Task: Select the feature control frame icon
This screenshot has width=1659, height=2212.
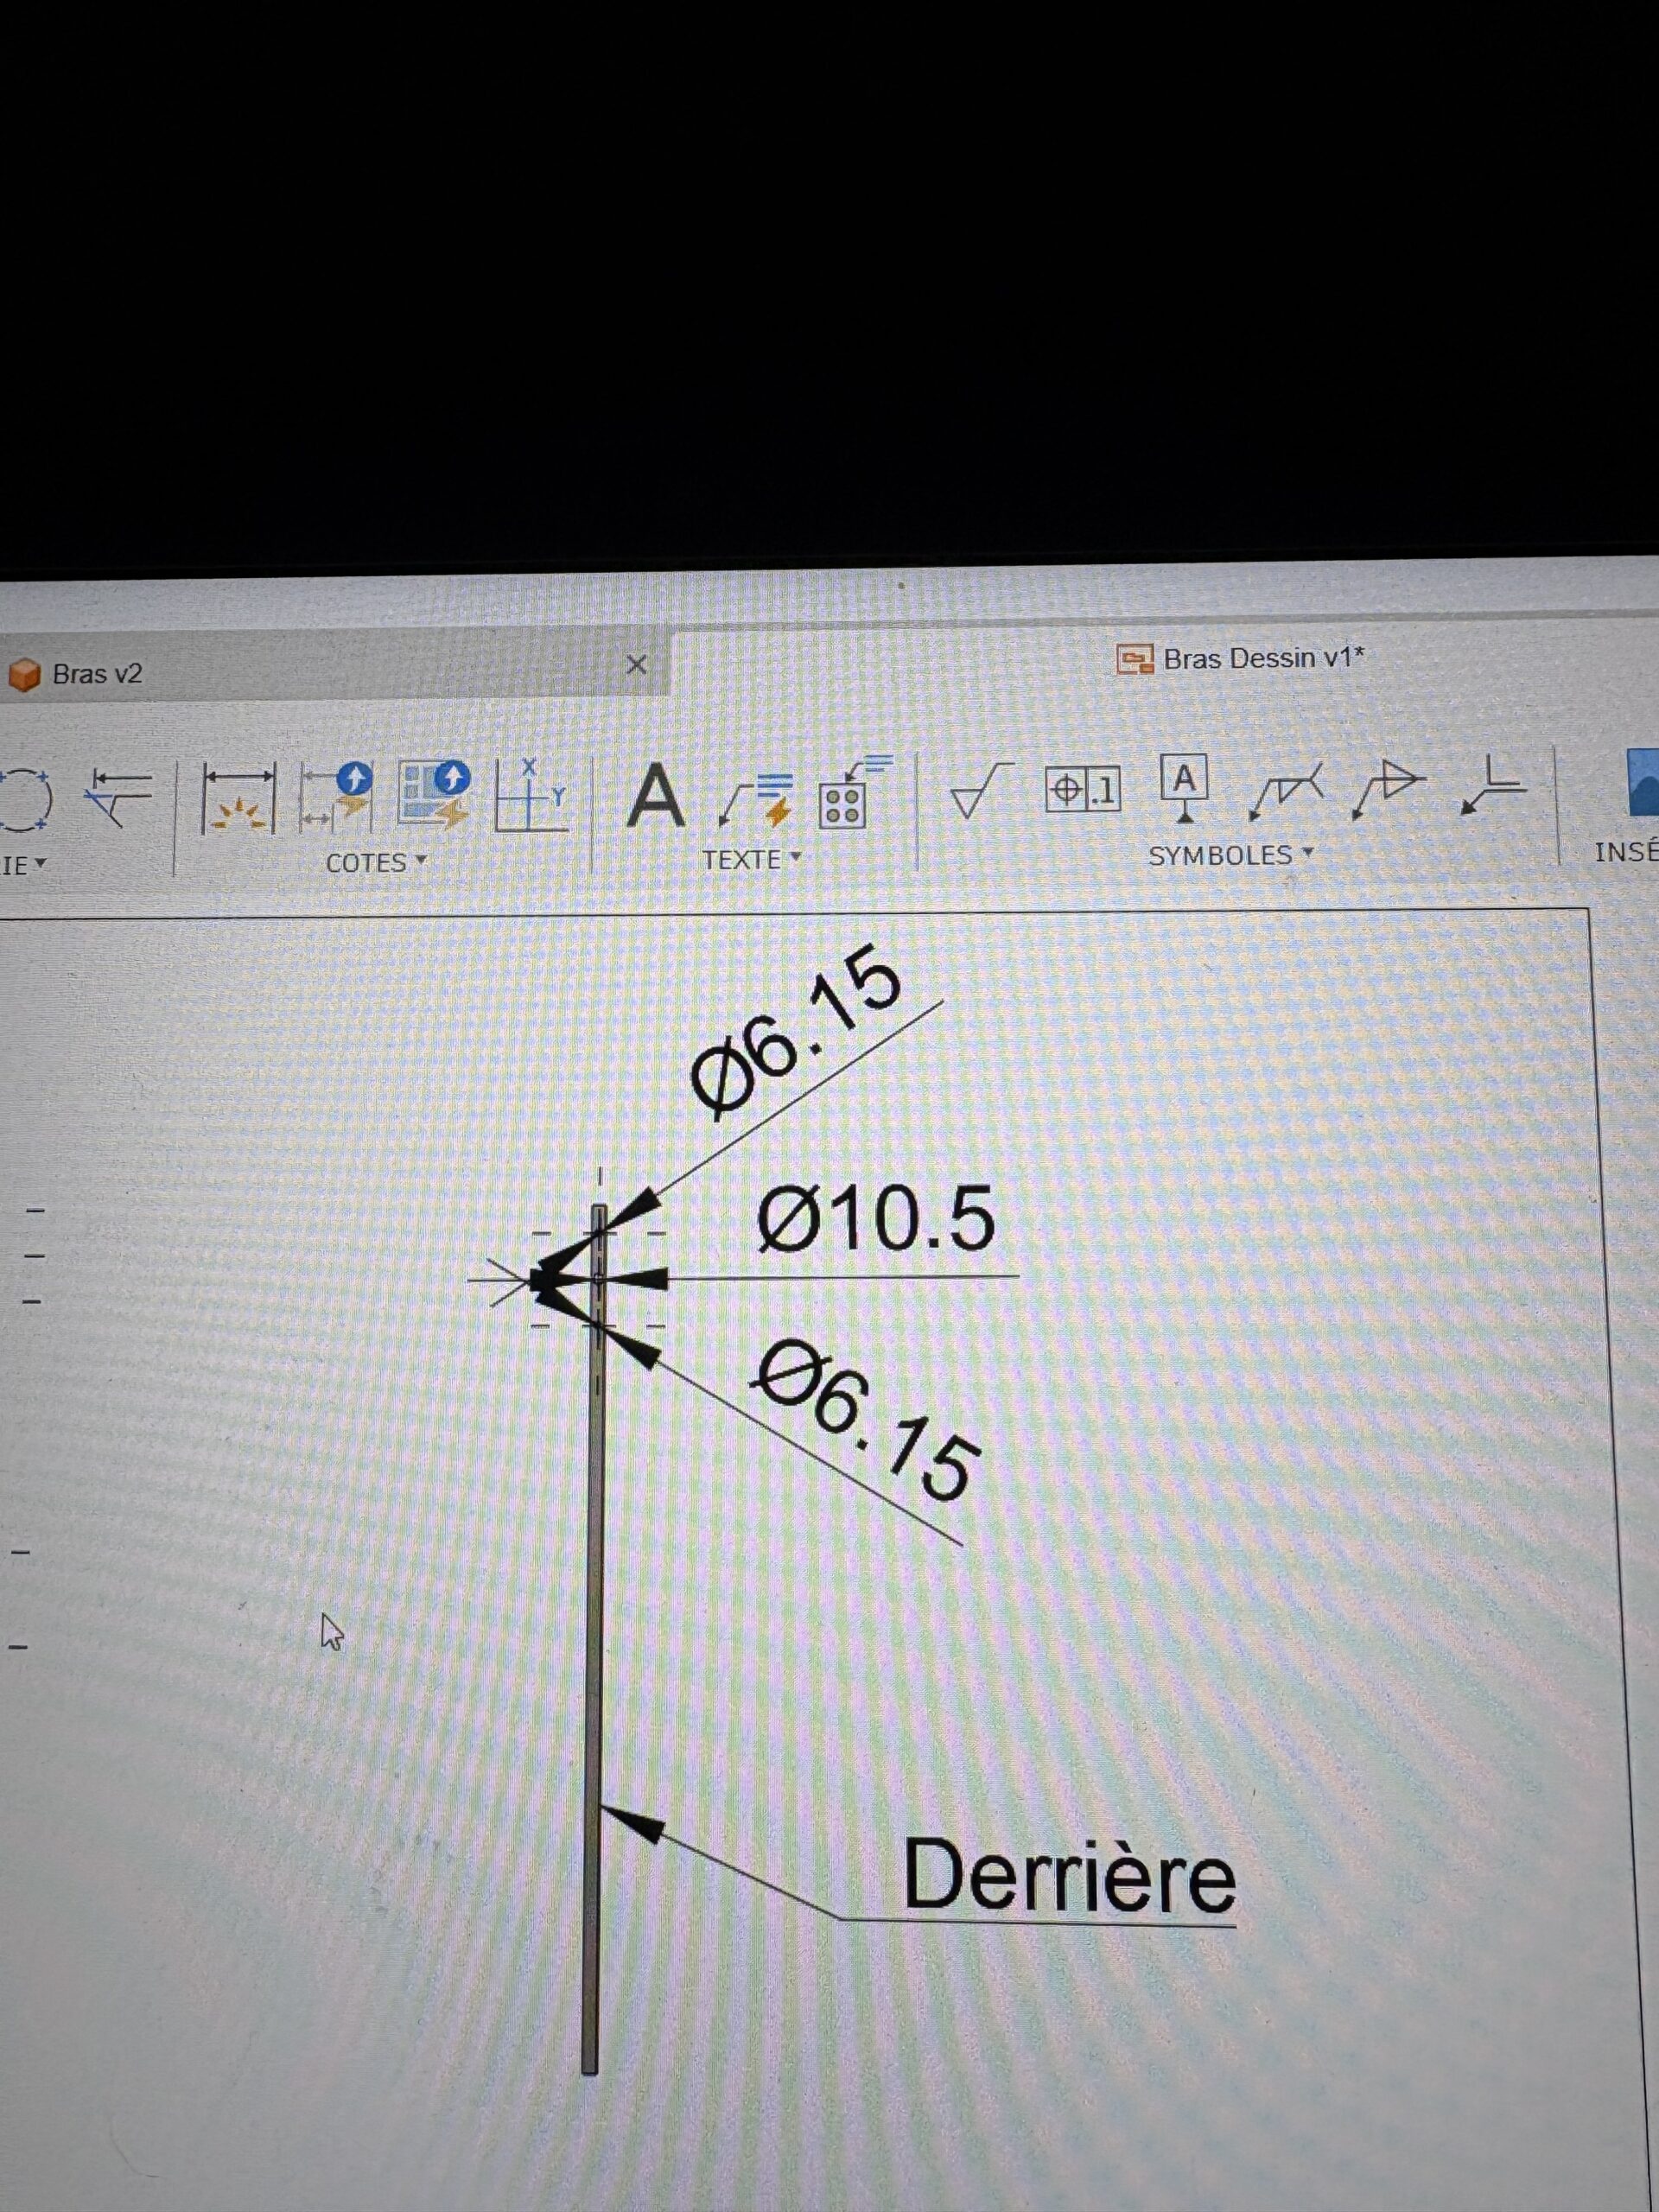Action: click(x=1083, y=790)
